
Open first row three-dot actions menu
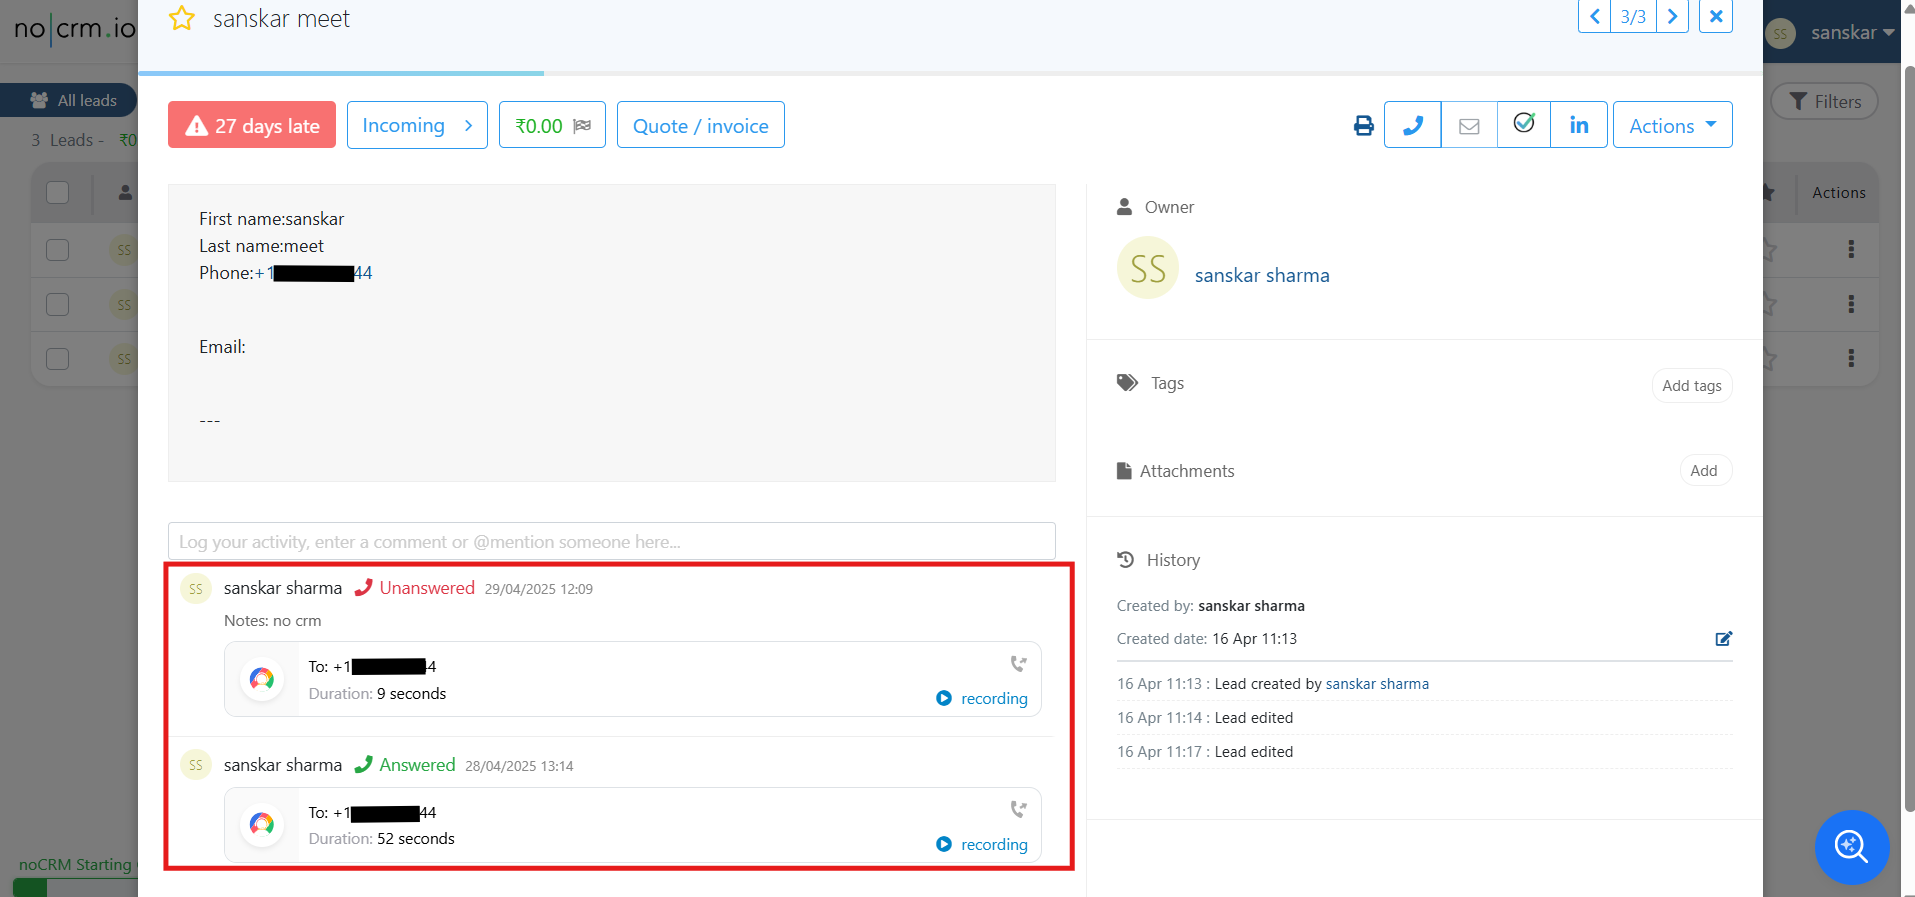coord(1851,249)
